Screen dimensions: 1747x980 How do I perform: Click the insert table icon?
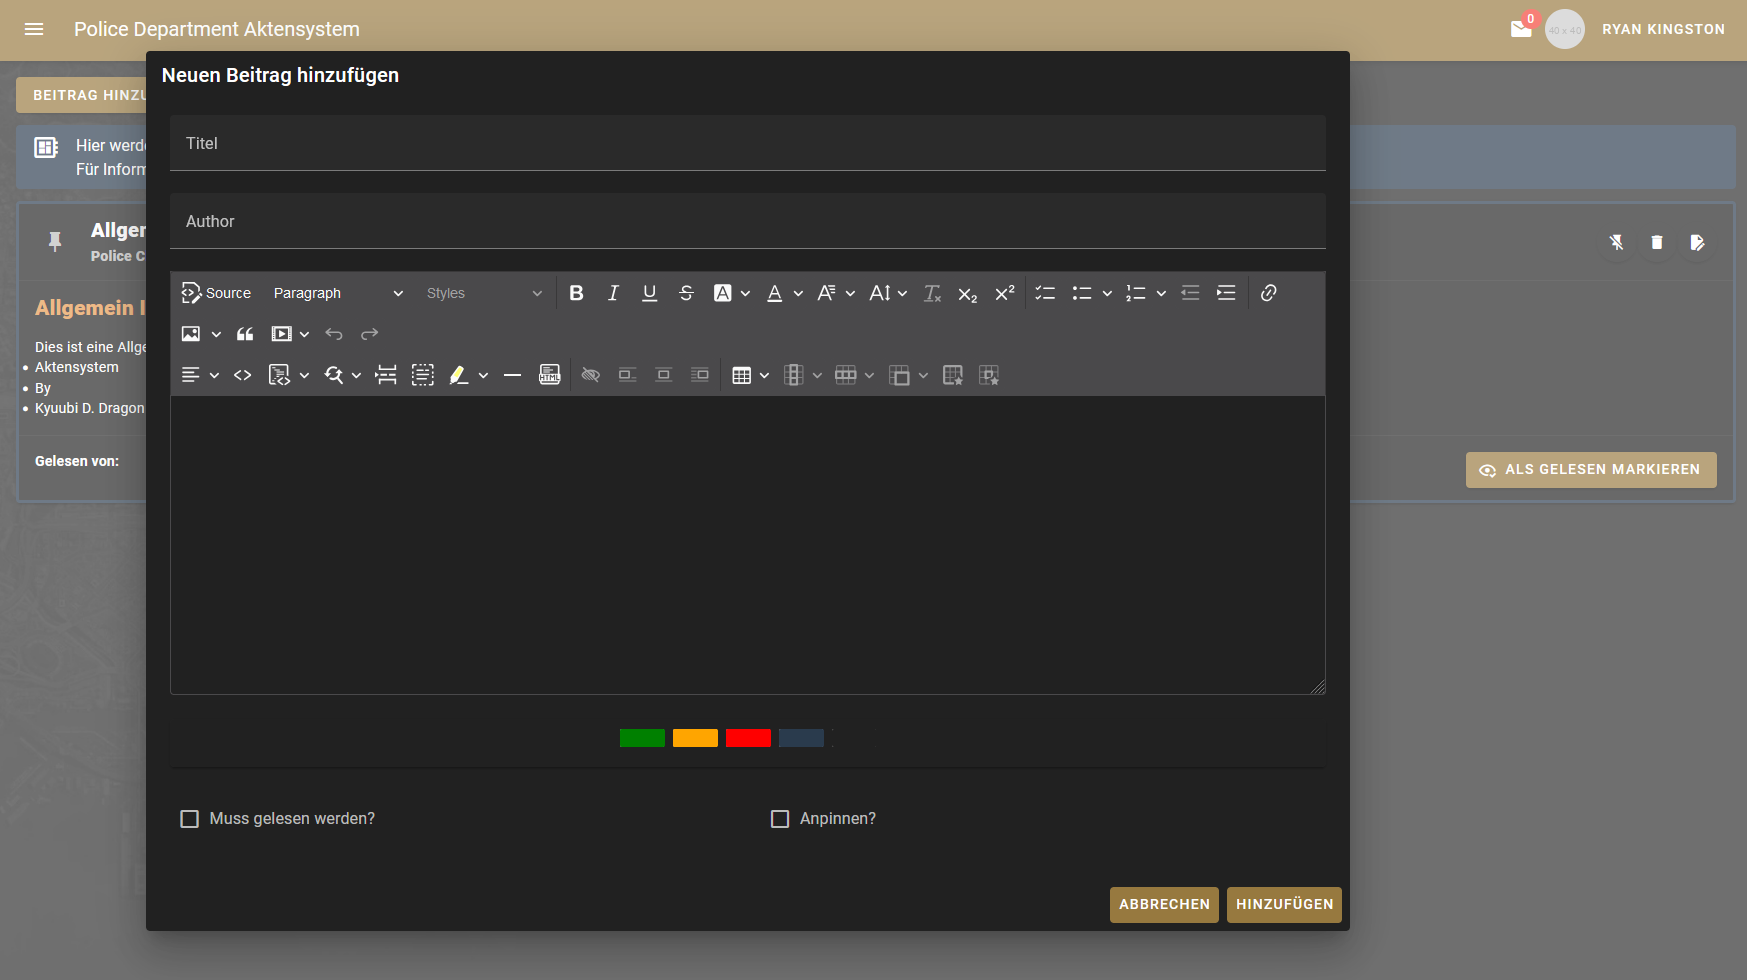(741, 375)
